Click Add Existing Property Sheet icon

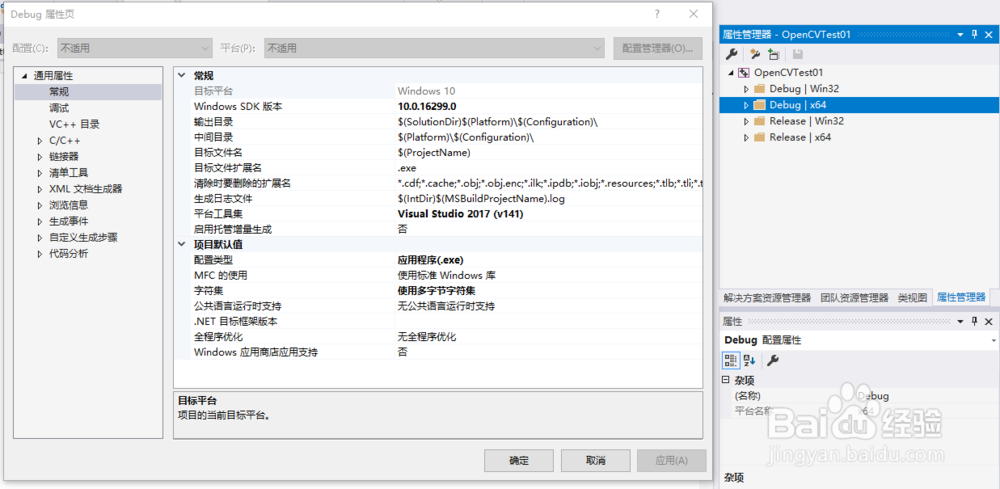point(774,54)
